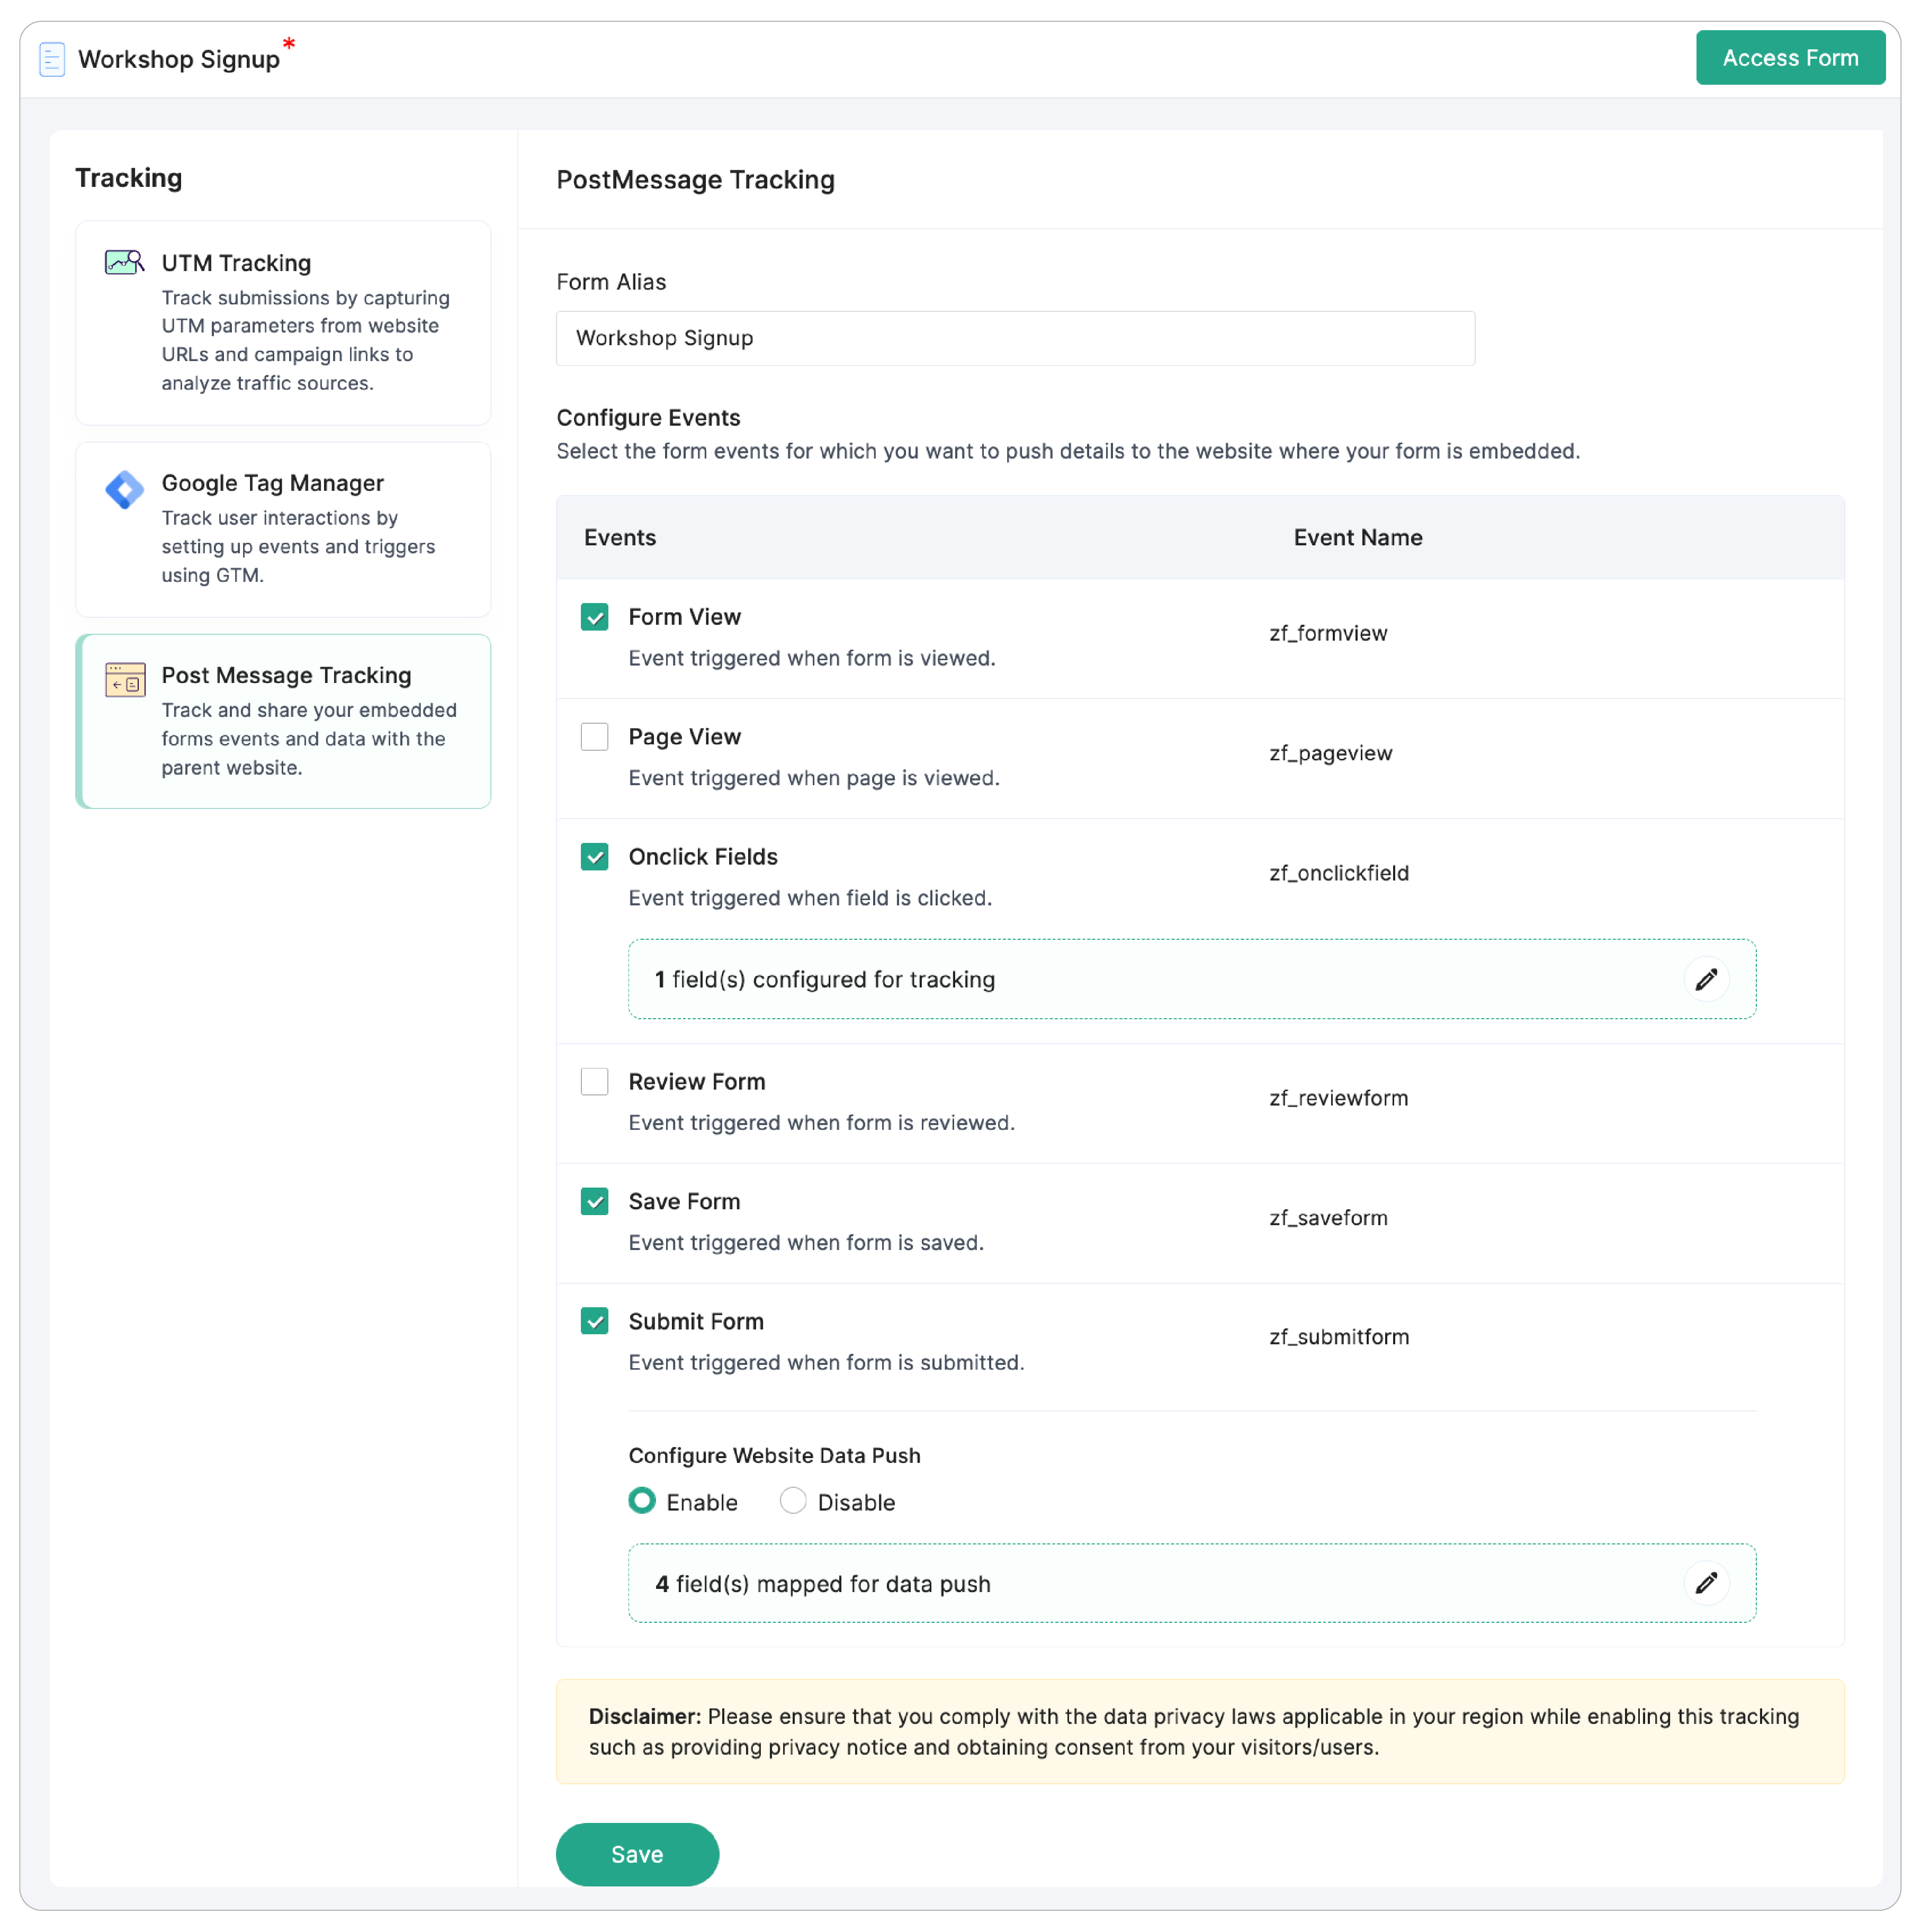The image size is (1921, 1932).
Task: Click the Workshop Signup form title
Action: point(179,59)
